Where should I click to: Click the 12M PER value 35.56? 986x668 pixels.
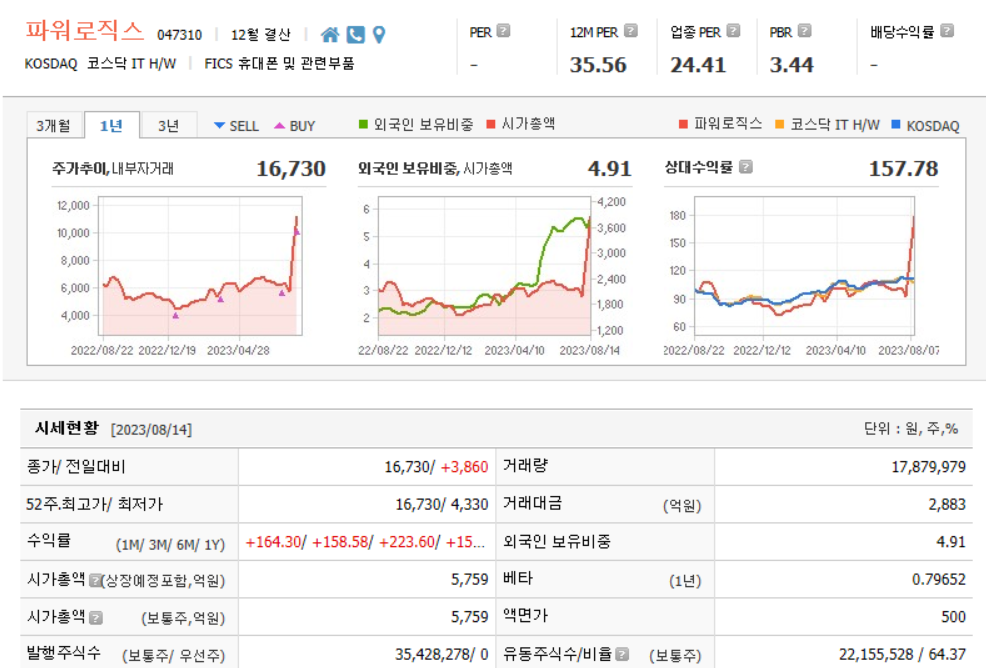click(598, 65)
